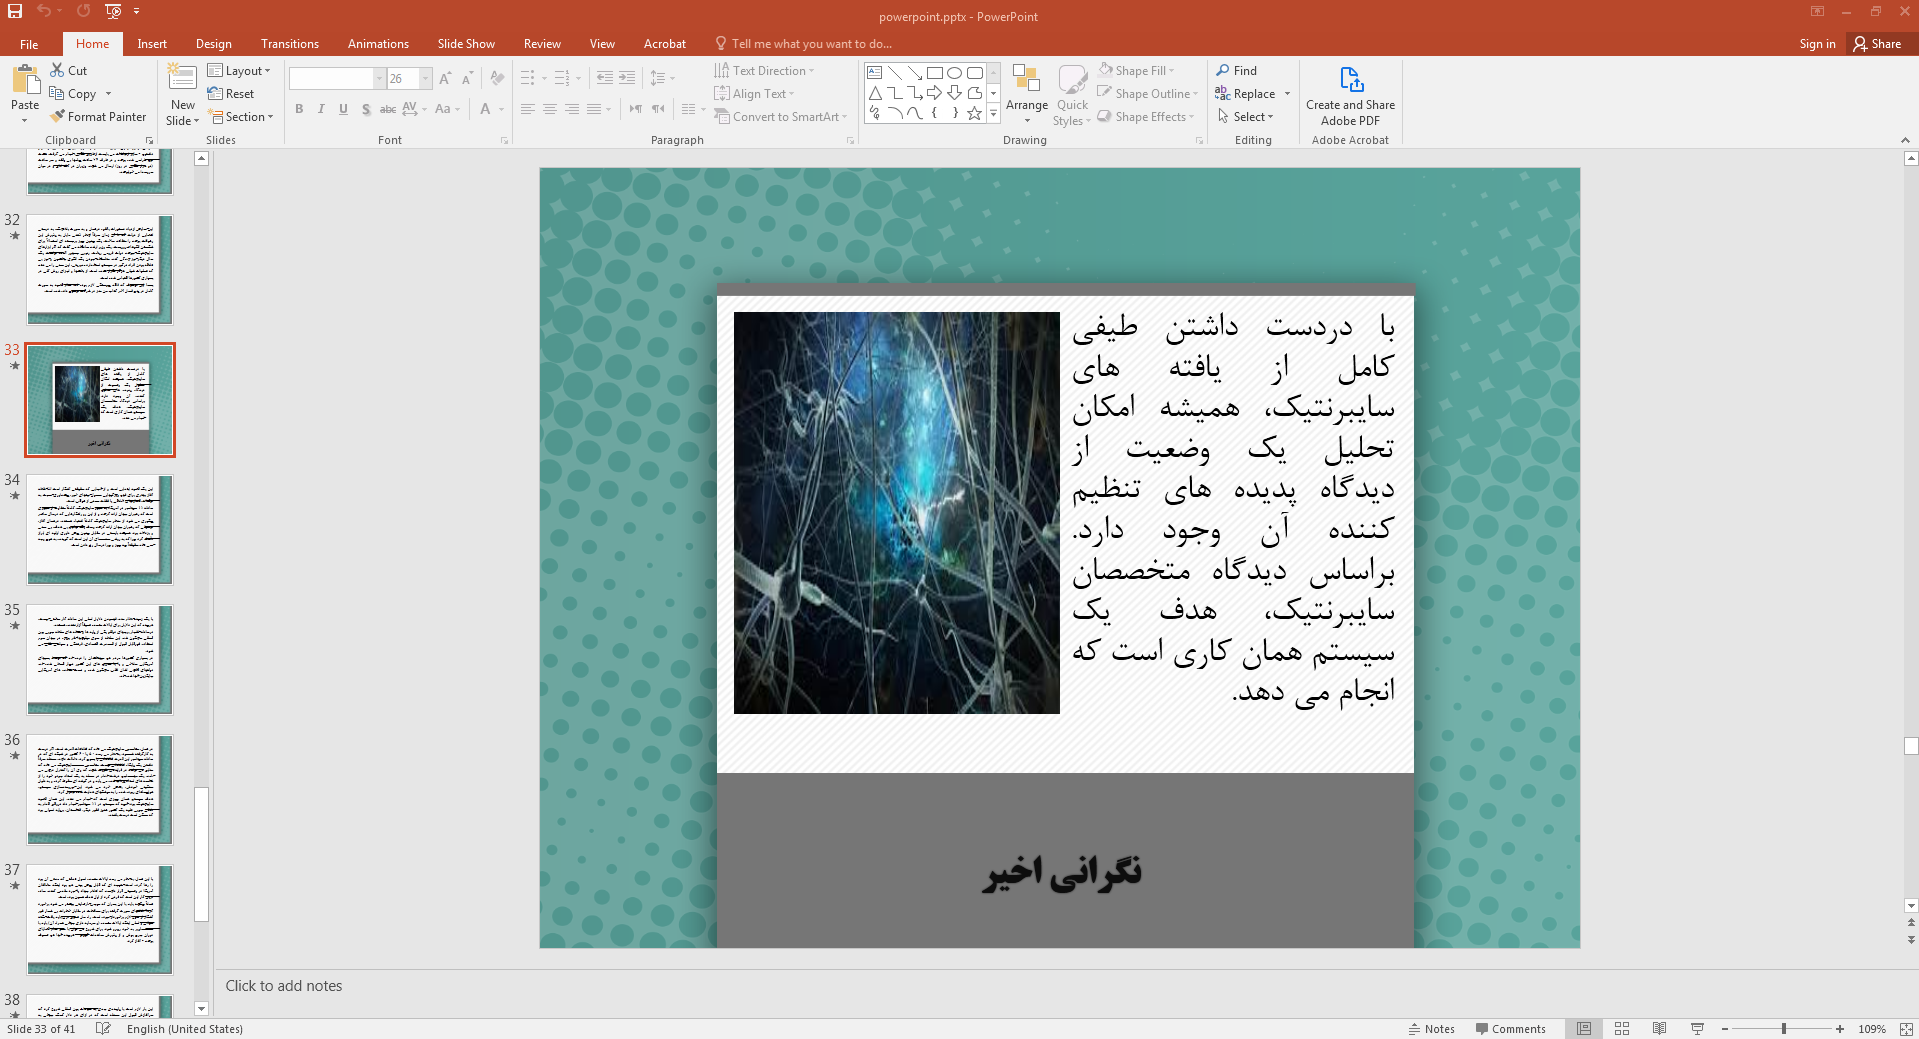Click the Text Shadow icon
The height and width of the screenshot is (1039, 1919).
(x=366, y=109)
